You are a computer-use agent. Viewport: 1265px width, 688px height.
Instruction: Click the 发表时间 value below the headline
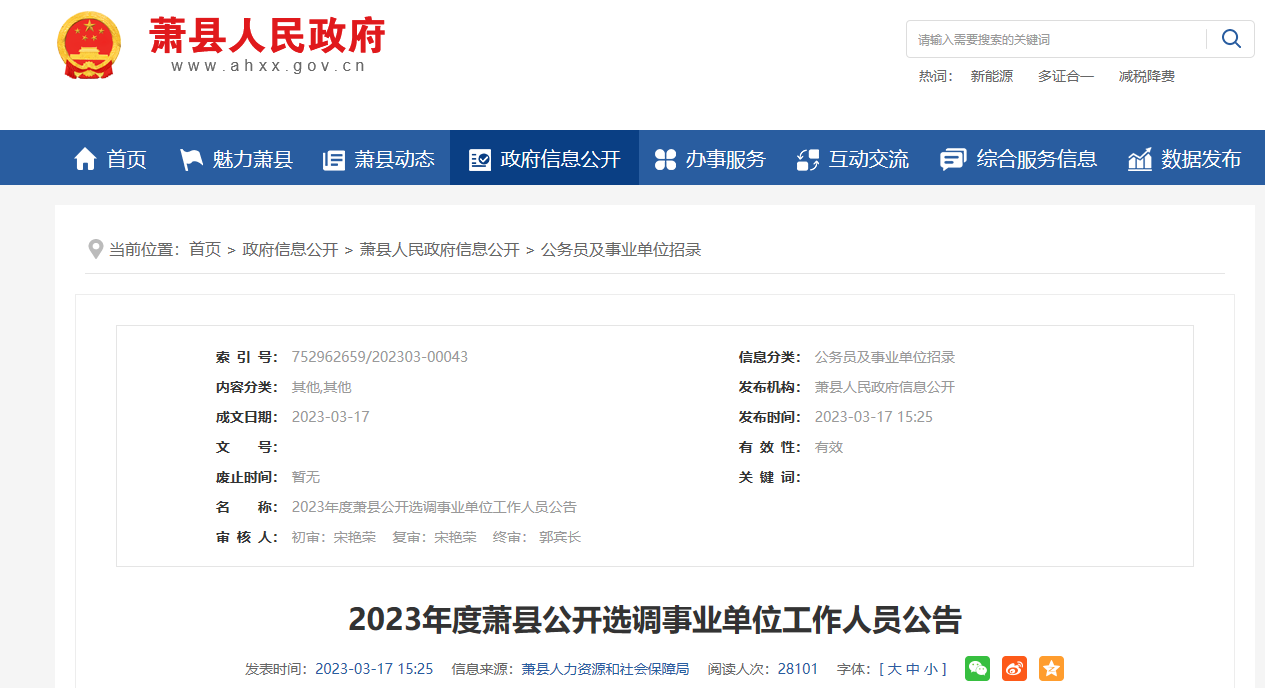click(374, 669)
